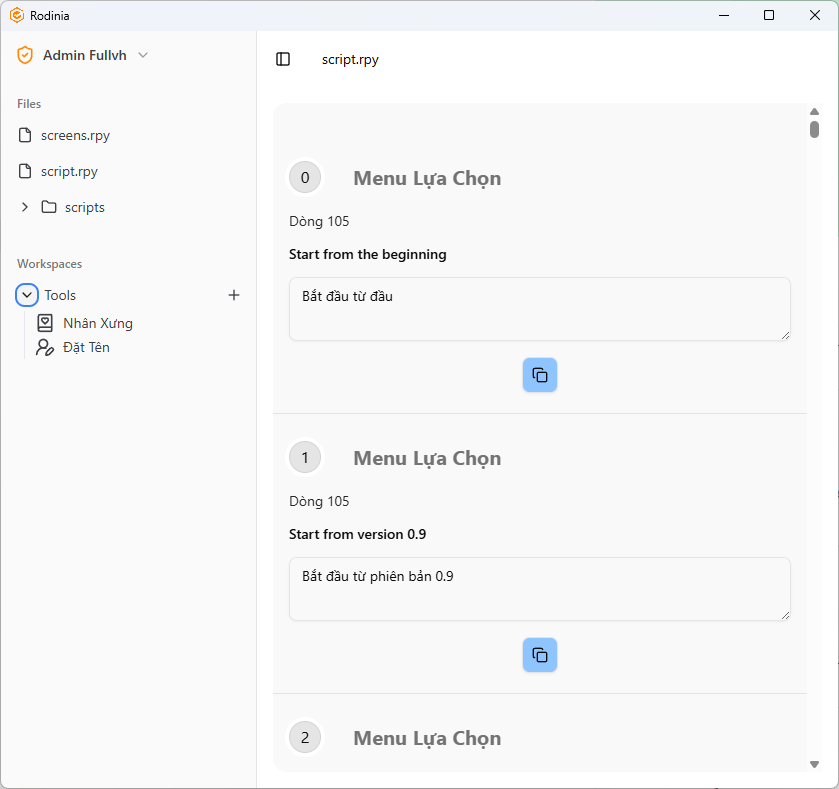Click the vertical scrollbar thumb
The image size is (839, 789).
(814, 129)
